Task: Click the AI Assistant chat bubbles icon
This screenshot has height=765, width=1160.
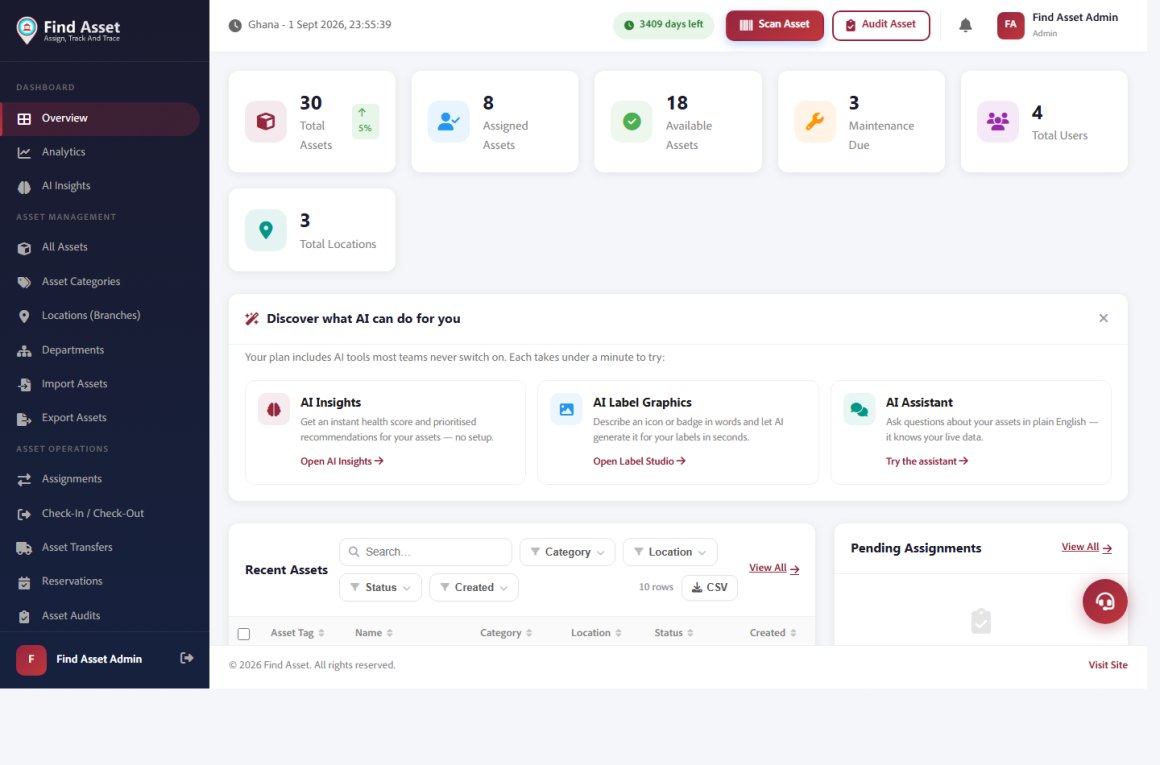Action: coord(859,409)
